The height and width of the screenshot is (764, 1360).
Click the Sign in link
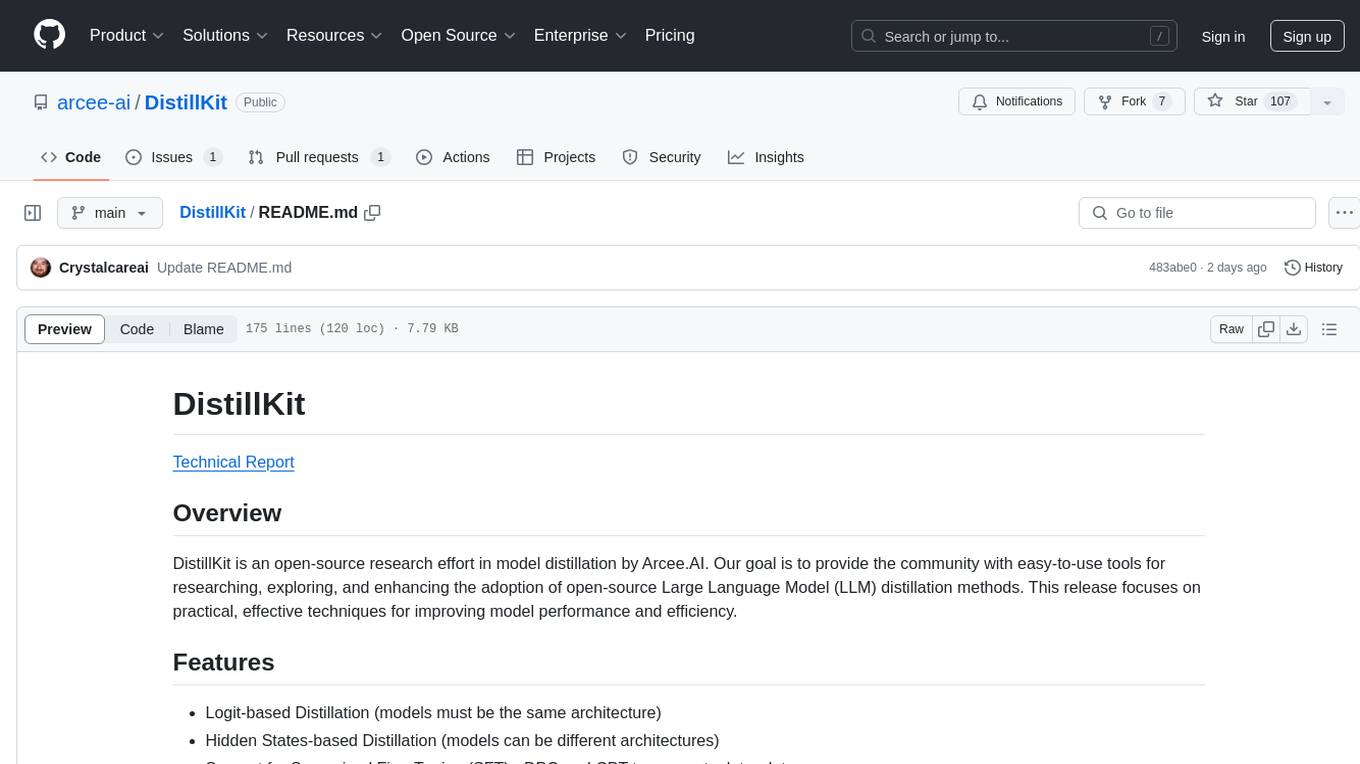click(x=1223, y=36)
